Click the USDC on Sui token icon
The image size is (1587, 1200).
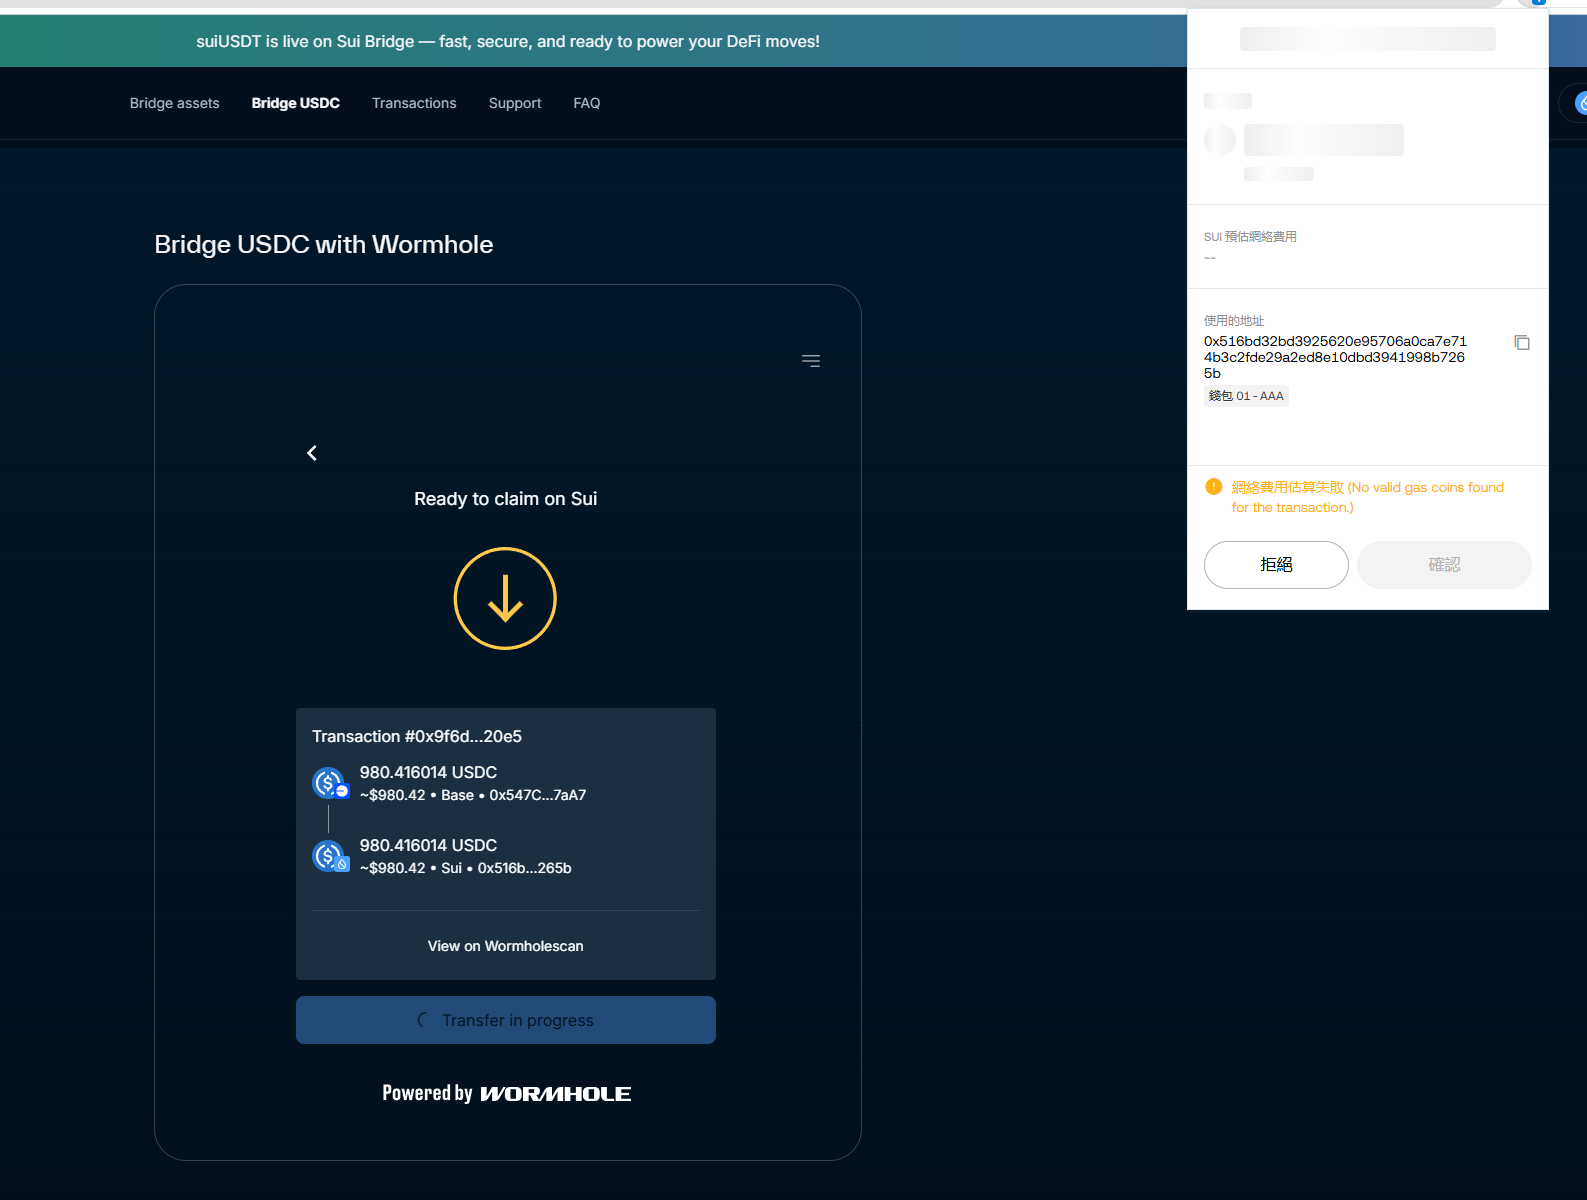[329, 856]
